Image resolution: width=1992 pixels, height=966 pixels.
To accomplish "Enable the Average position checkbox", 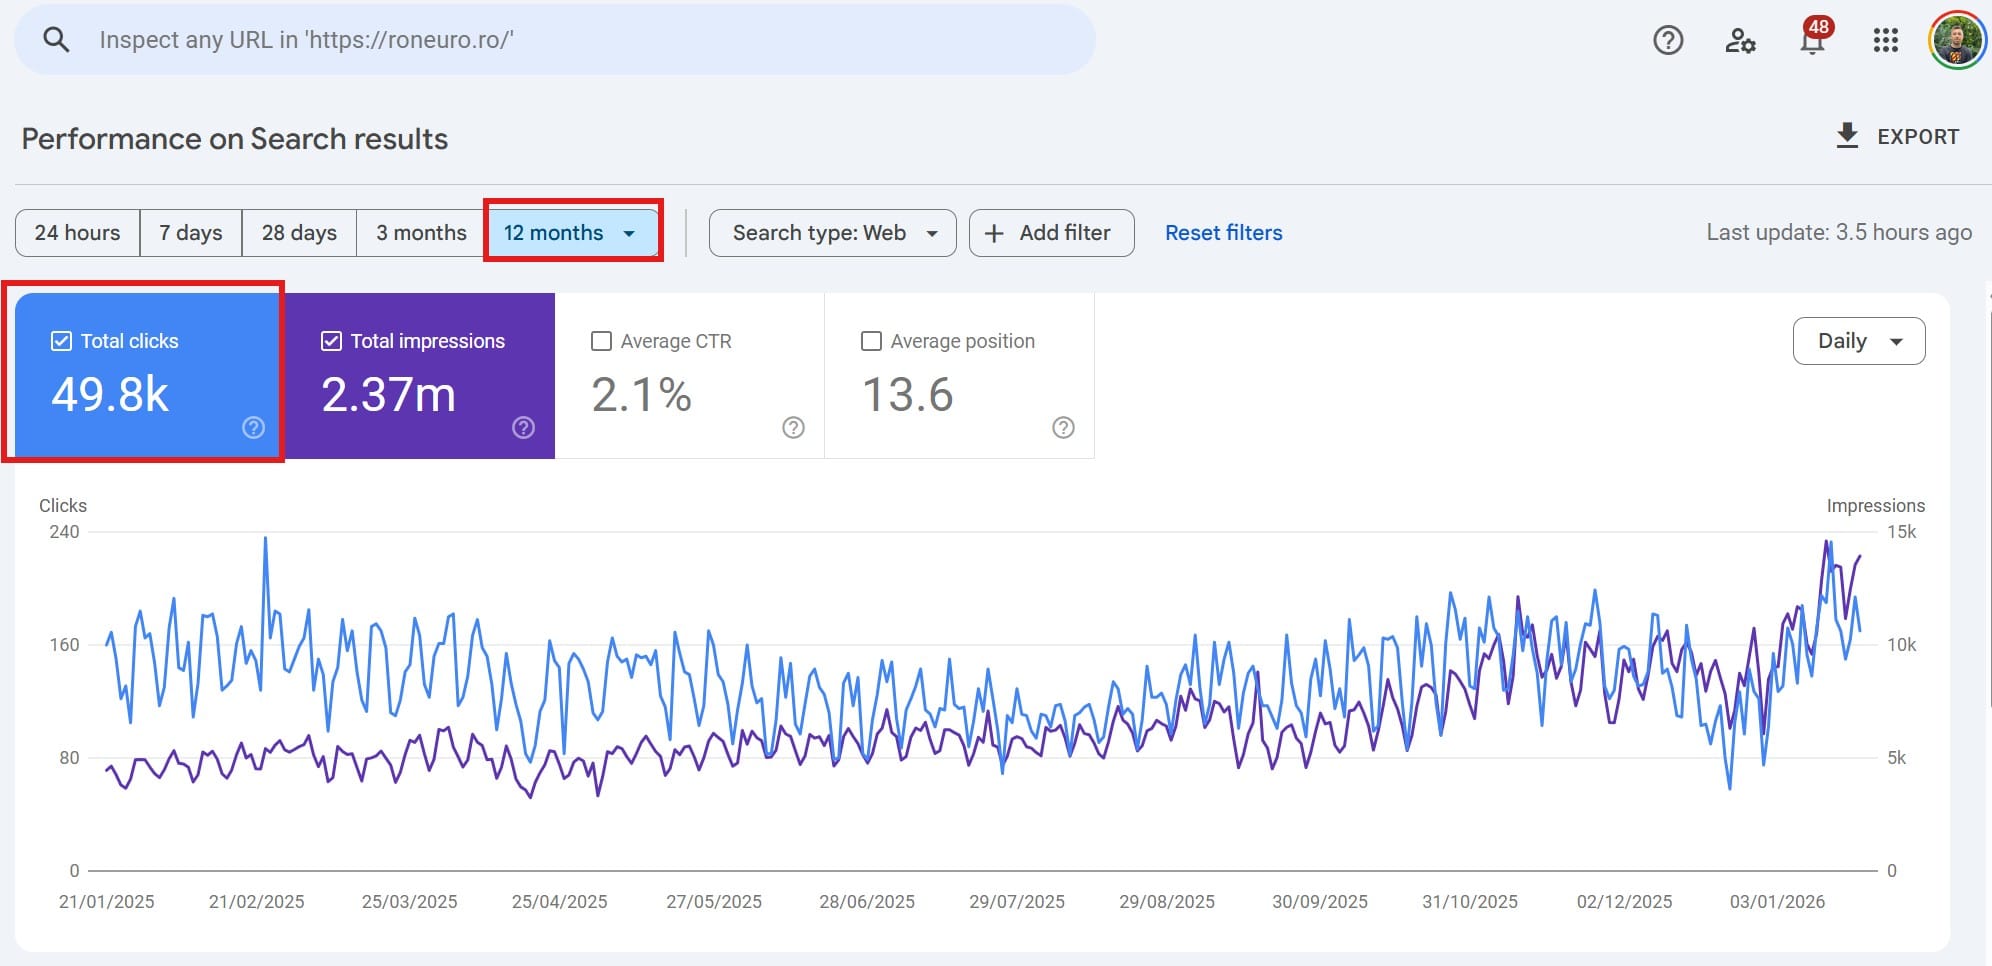I will tap(871, 341).
